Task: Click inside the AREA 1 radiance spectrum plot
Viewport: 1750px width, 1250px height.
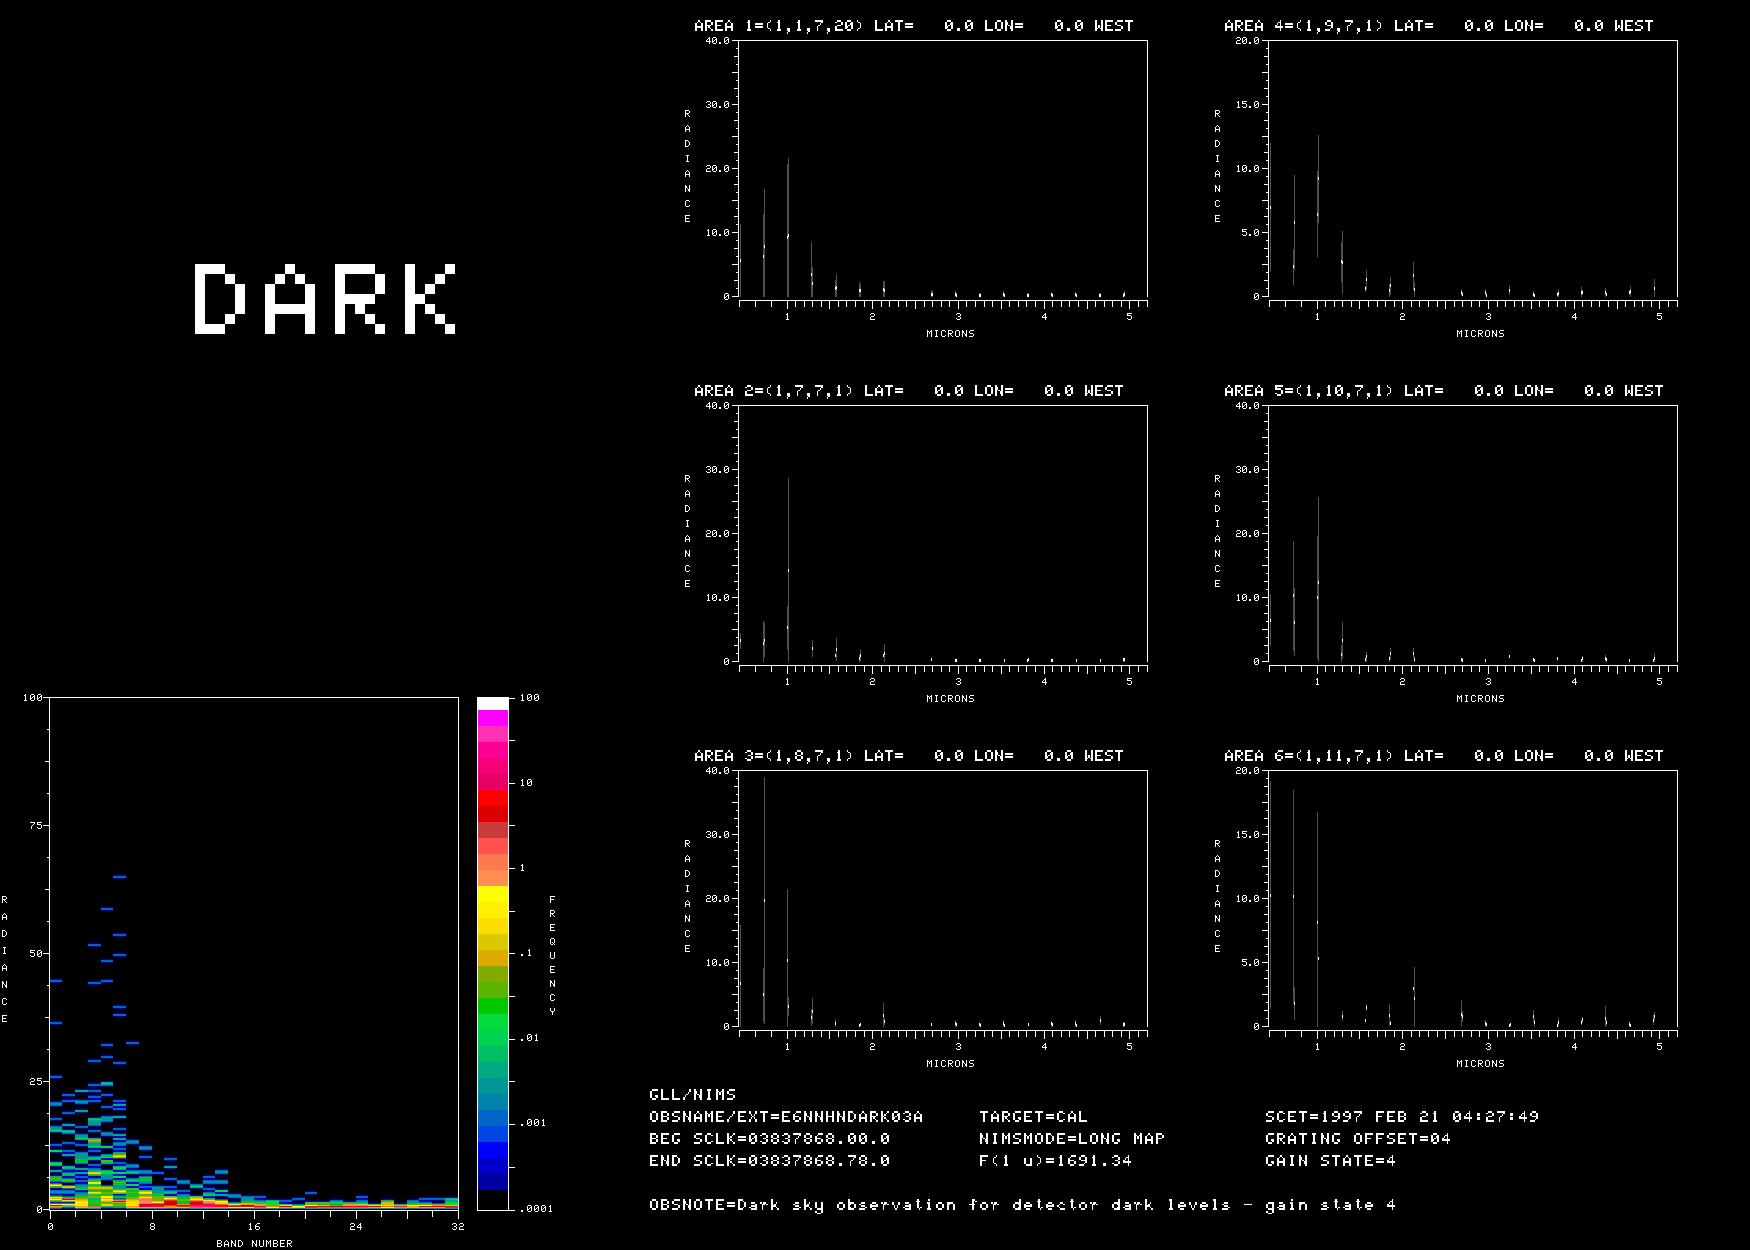Action: [943, 169]
